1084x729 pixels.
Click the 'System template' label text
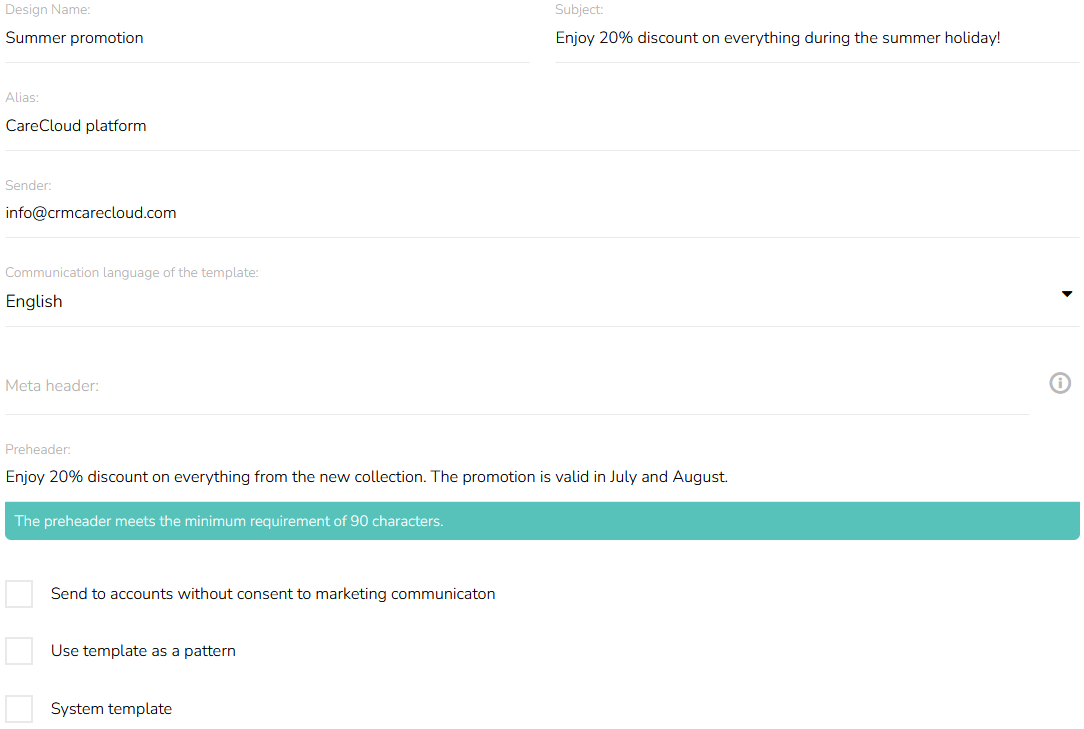(111, 709)
